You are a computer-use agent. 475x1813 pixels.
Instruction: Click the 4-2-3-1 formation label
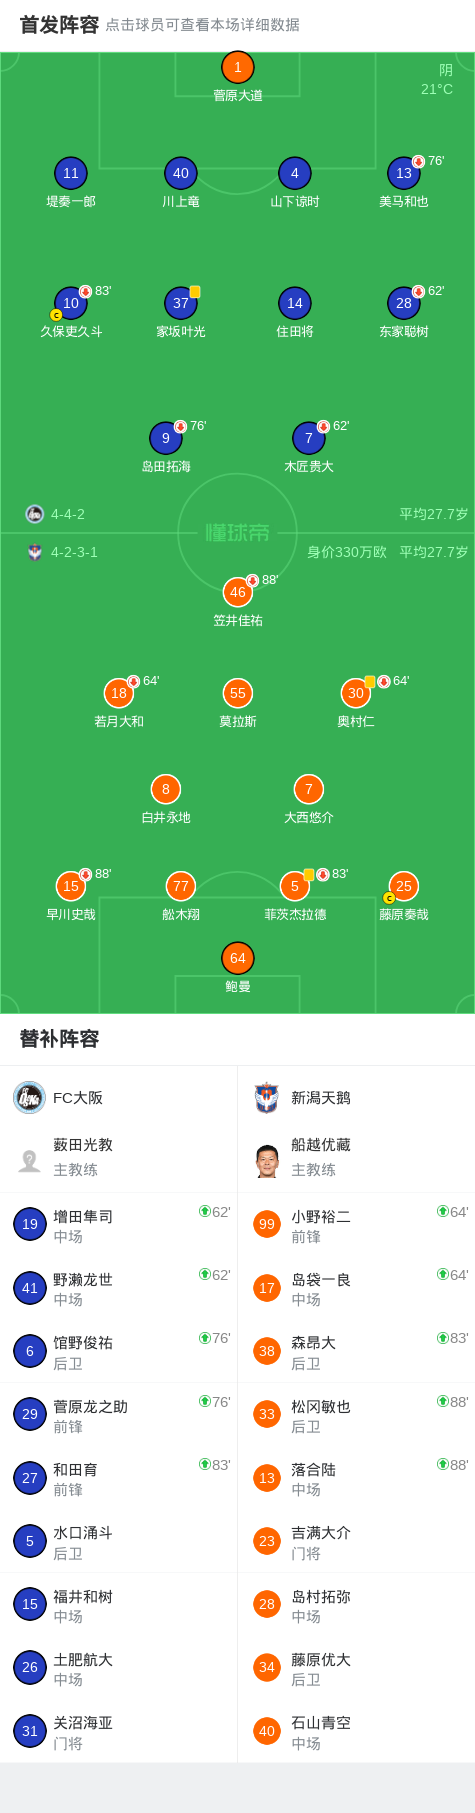click(x=74, y=552)
